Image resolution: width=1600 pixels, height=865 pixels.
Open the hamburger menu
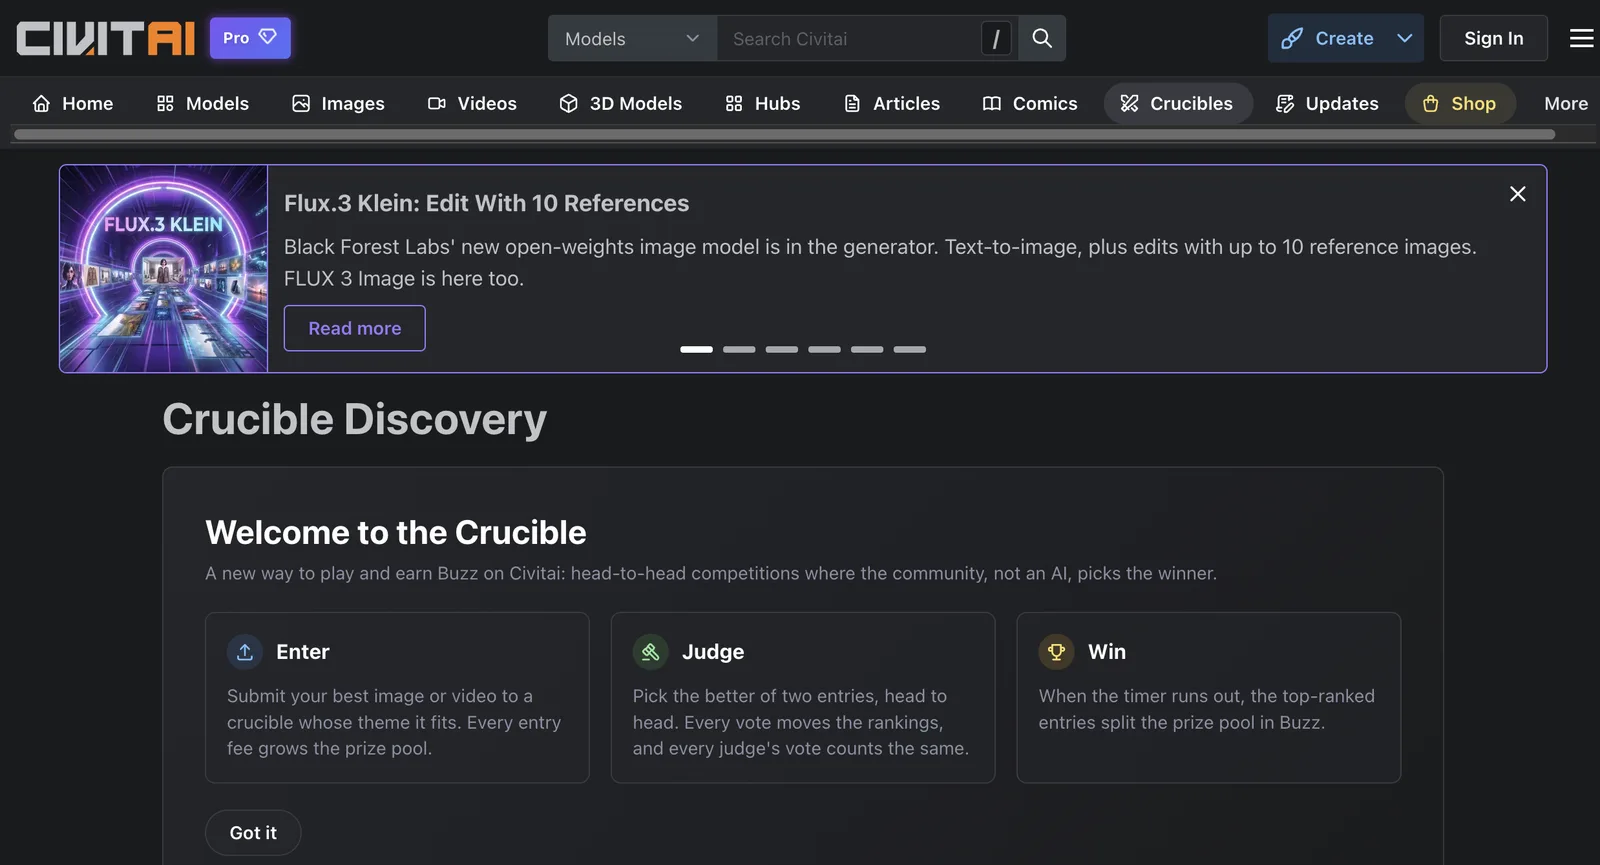click(1582, 38)
